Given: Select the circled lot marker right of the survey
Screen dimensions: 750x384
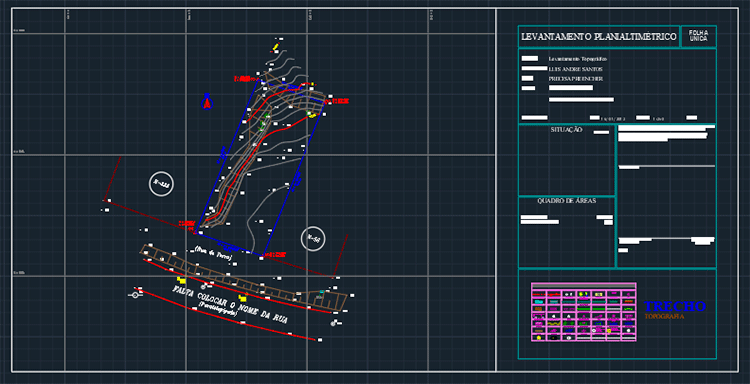Looking at the screenshot, I should [x=313, y=238].
